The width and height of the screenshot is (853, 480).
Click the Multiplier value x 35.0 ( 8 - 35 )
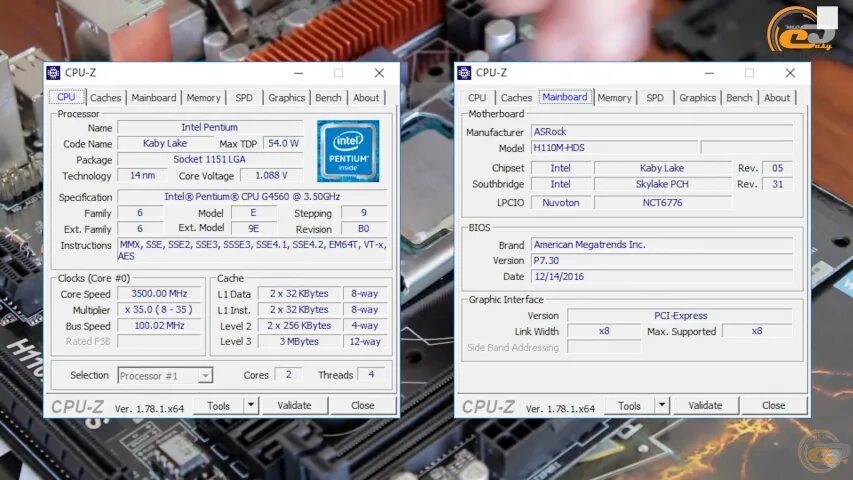tap(159, 310)
